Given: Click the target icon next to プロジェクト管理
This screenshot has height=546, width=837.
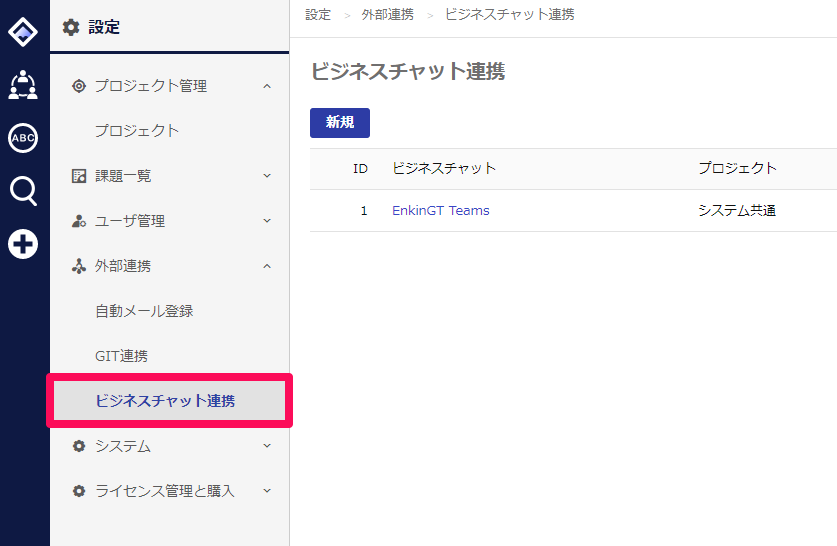Looking at the screenshot, I should [79, 86].
